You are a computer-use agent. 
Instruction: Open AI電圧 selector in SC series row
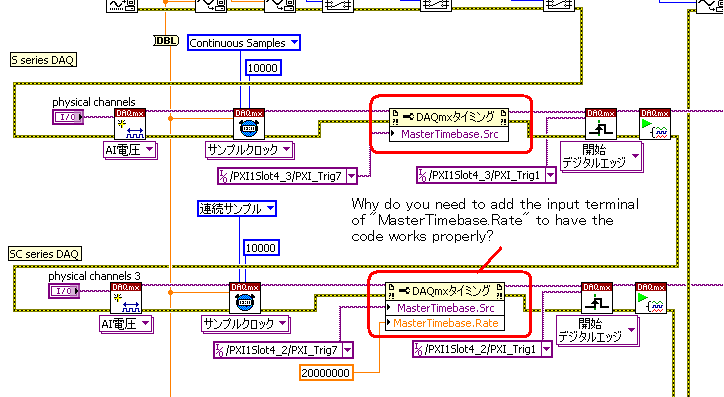click(145, 324)
